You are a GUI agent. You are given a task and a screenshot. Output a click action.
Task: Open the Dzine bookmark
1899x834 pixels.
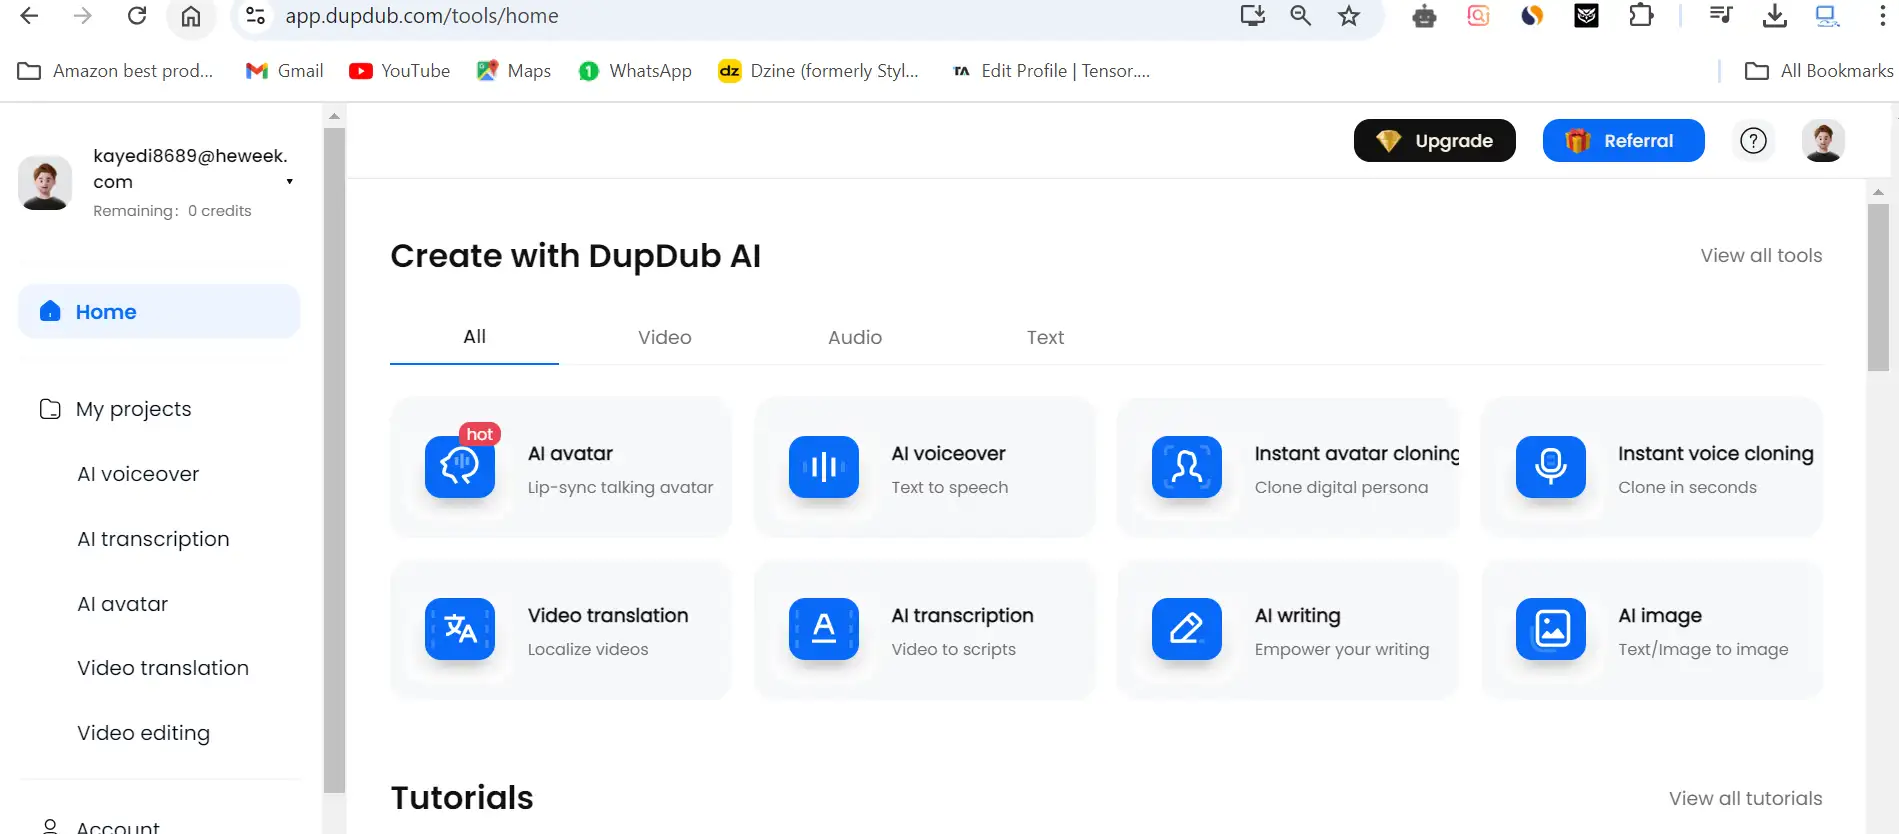tap(819, 71)
